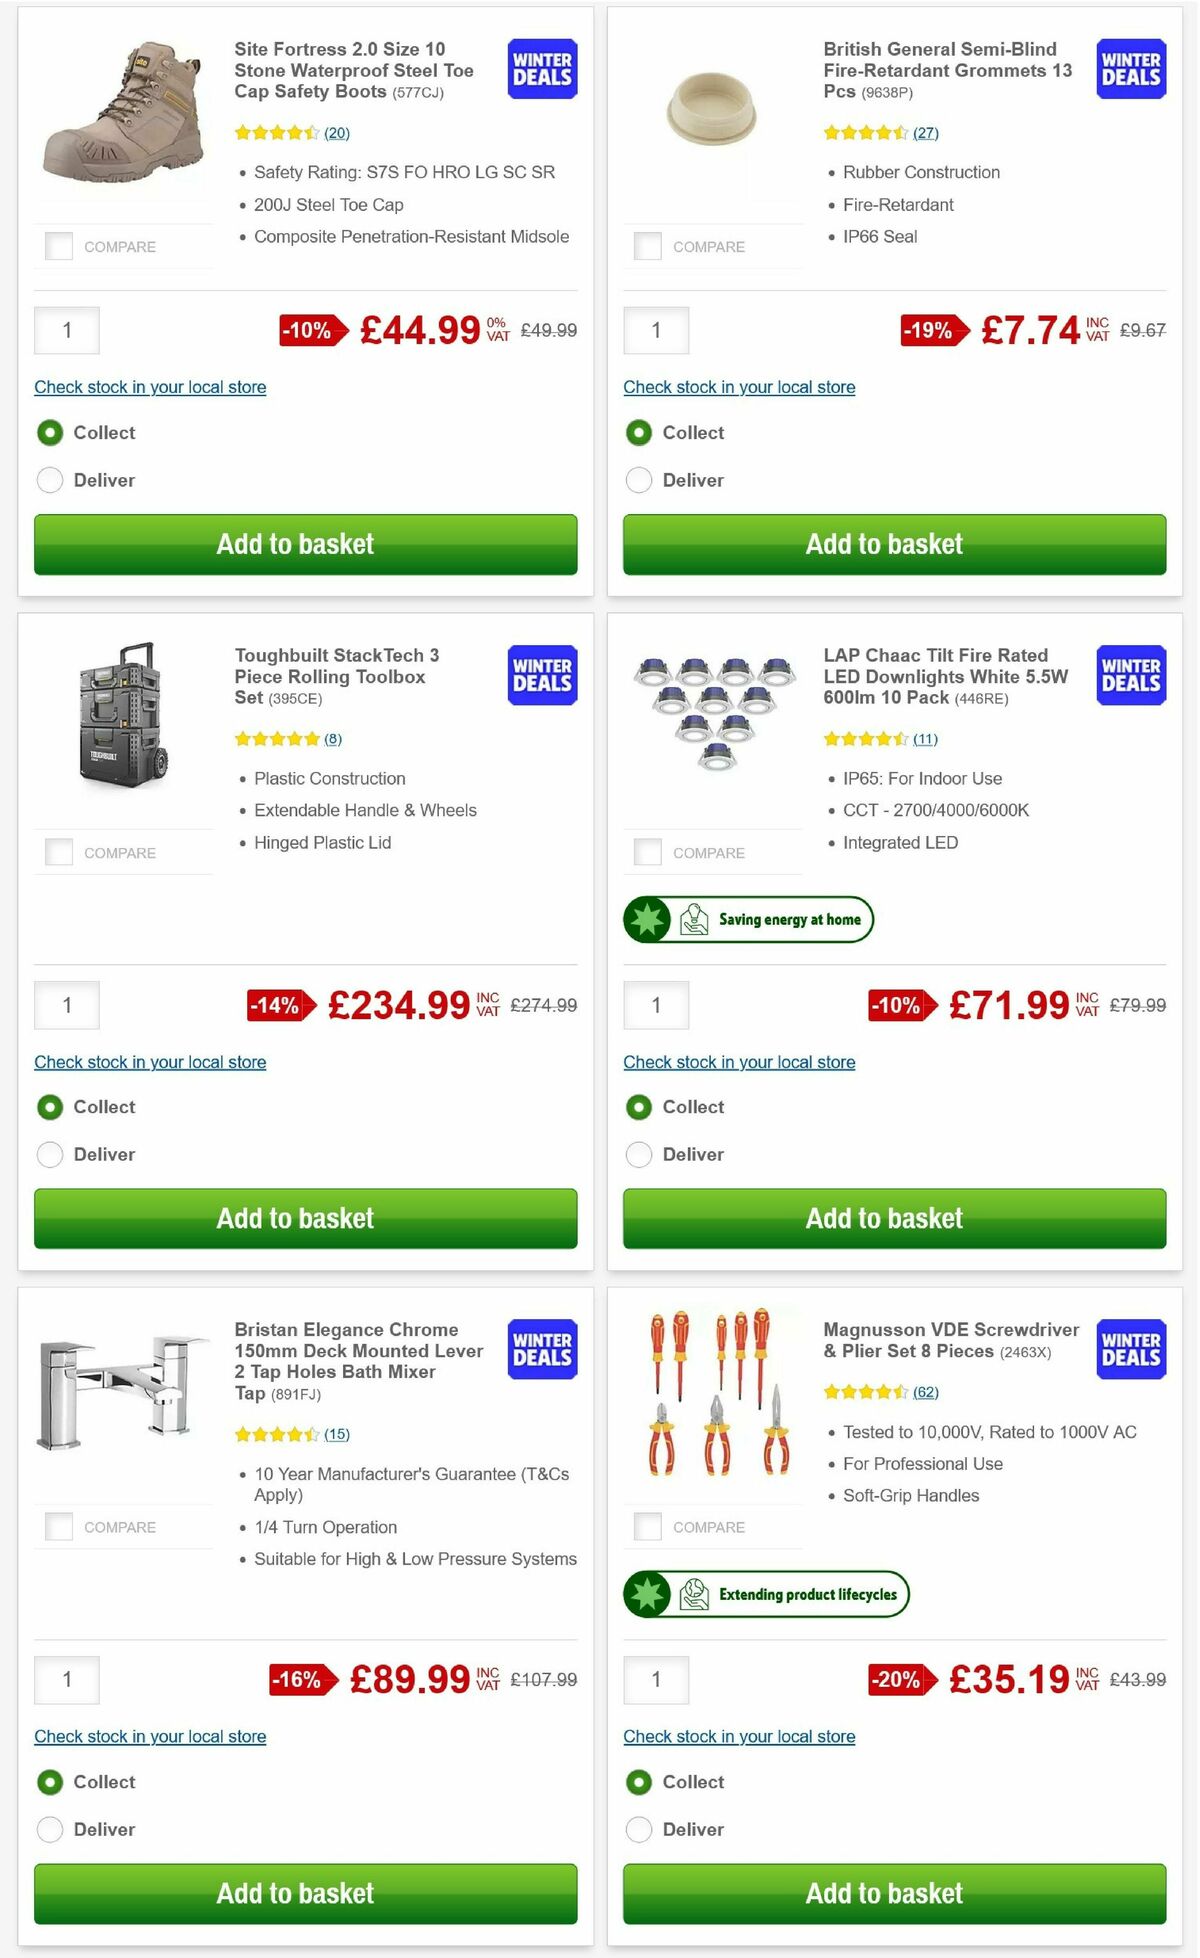Click star rating for Toughbuilt toolbox set
This screenshot has width=1200, height=1958.
pos(275,739)
